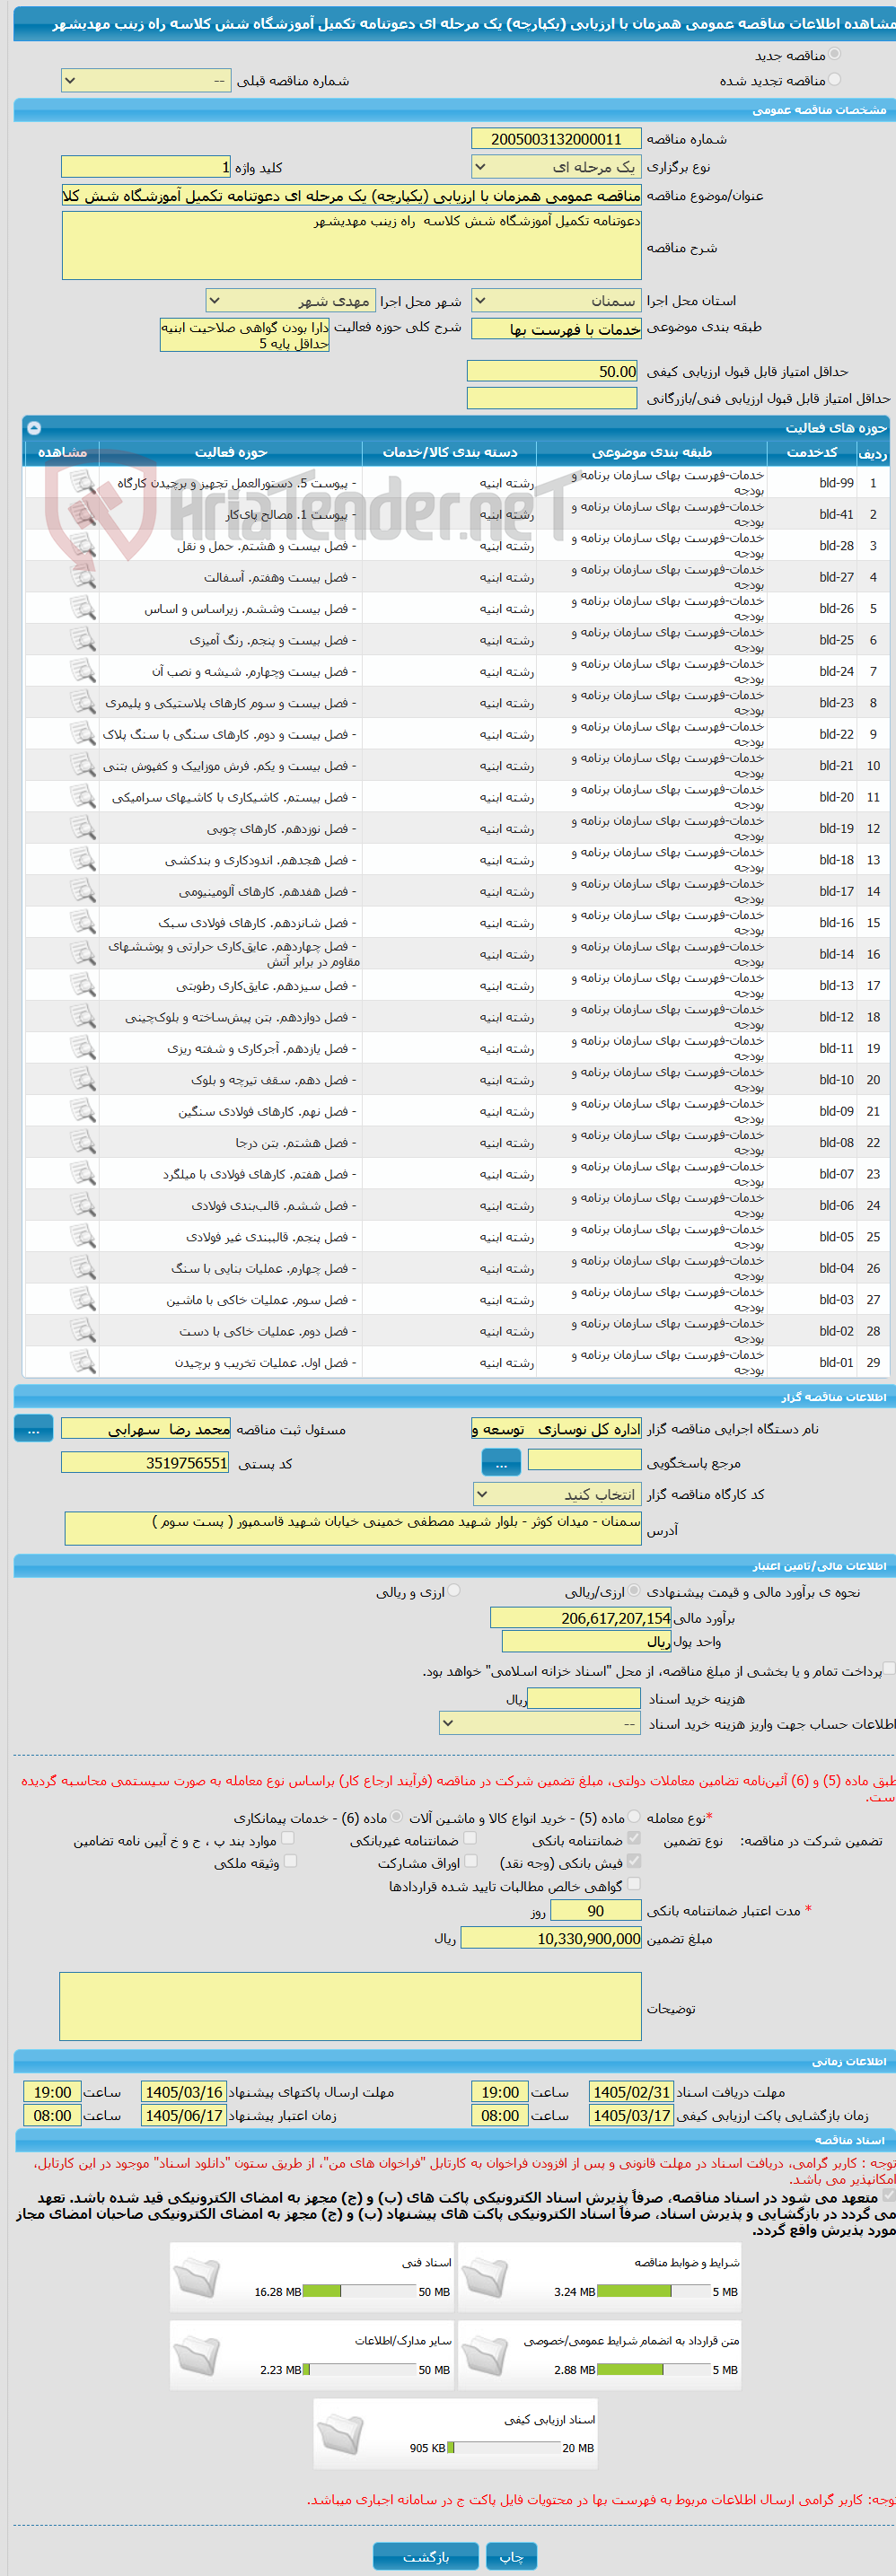
Task: Toggle وثیقه ملکی checkbox
Action: [290, 1861]
